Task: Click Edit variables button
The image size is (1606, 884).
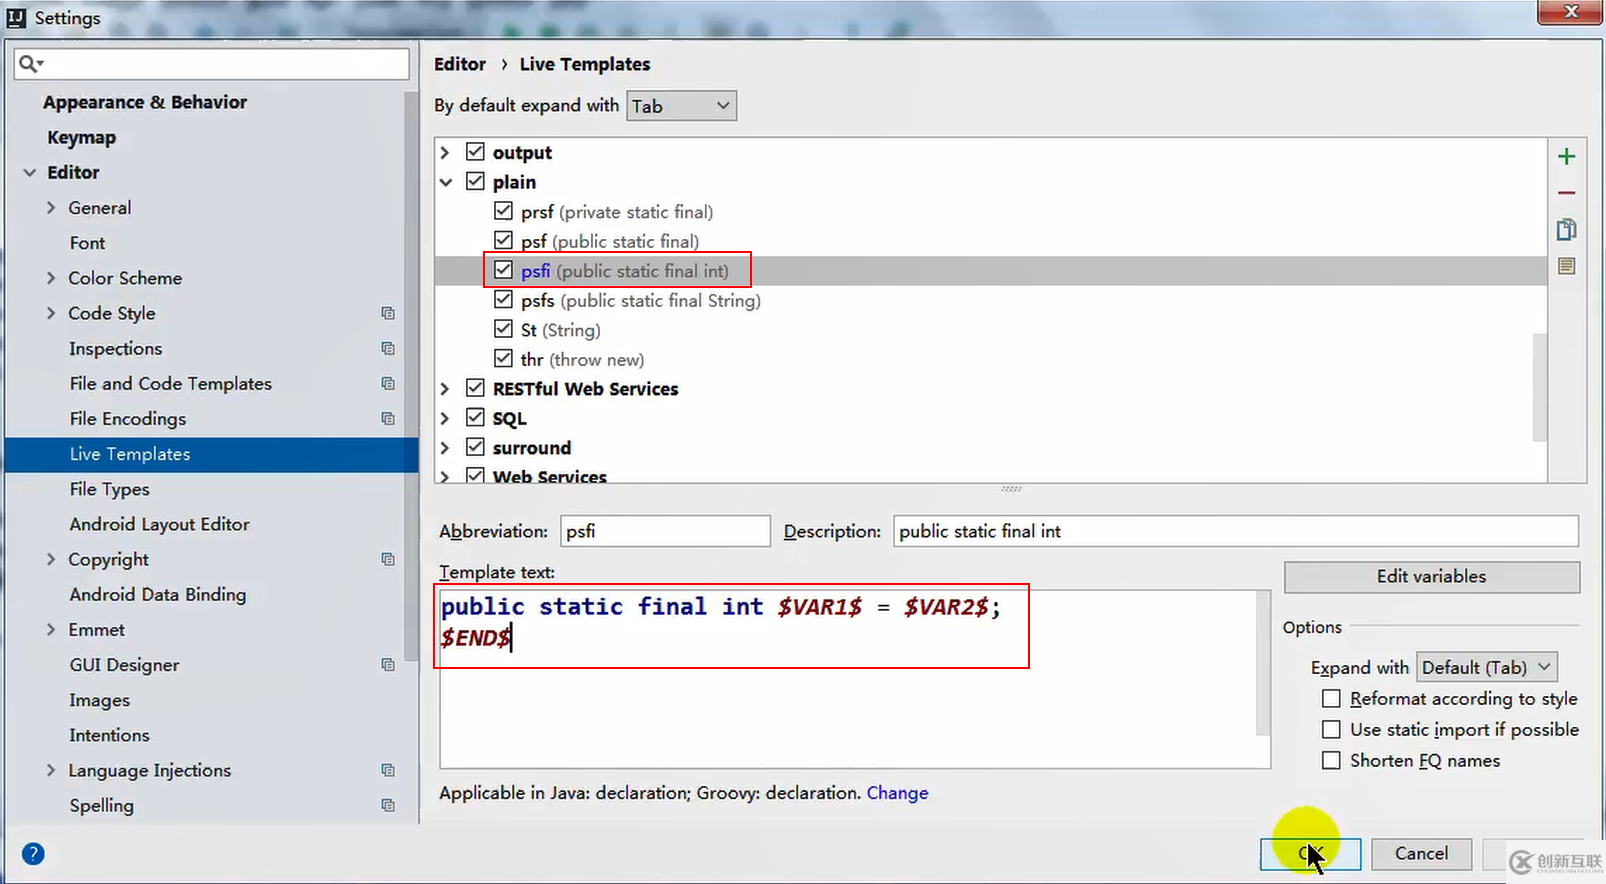Action: tap(1431, 576)
